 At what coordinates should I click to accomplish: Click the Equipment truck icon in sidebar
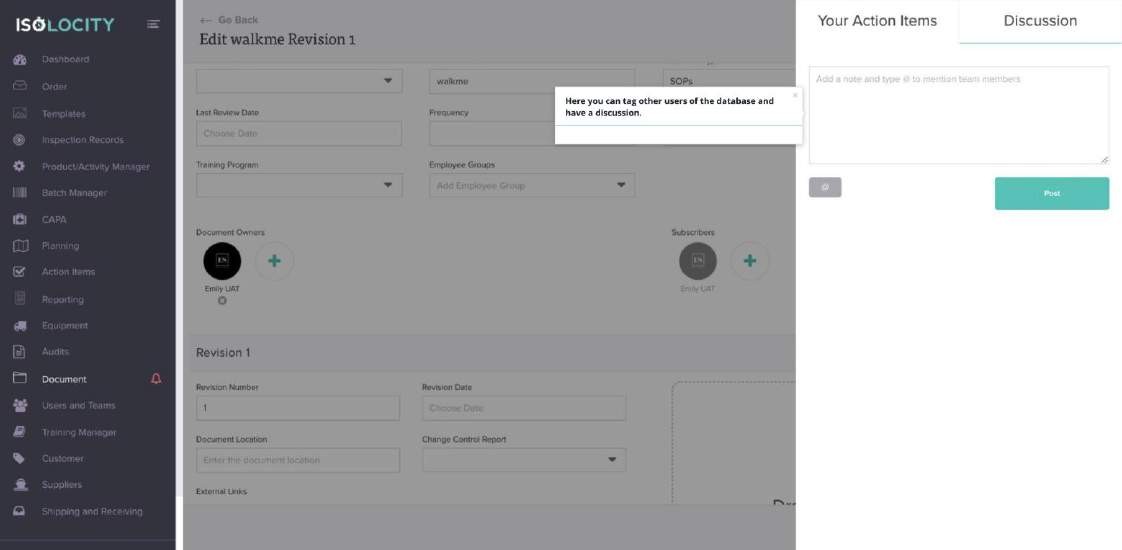click(x=20, y=326)
